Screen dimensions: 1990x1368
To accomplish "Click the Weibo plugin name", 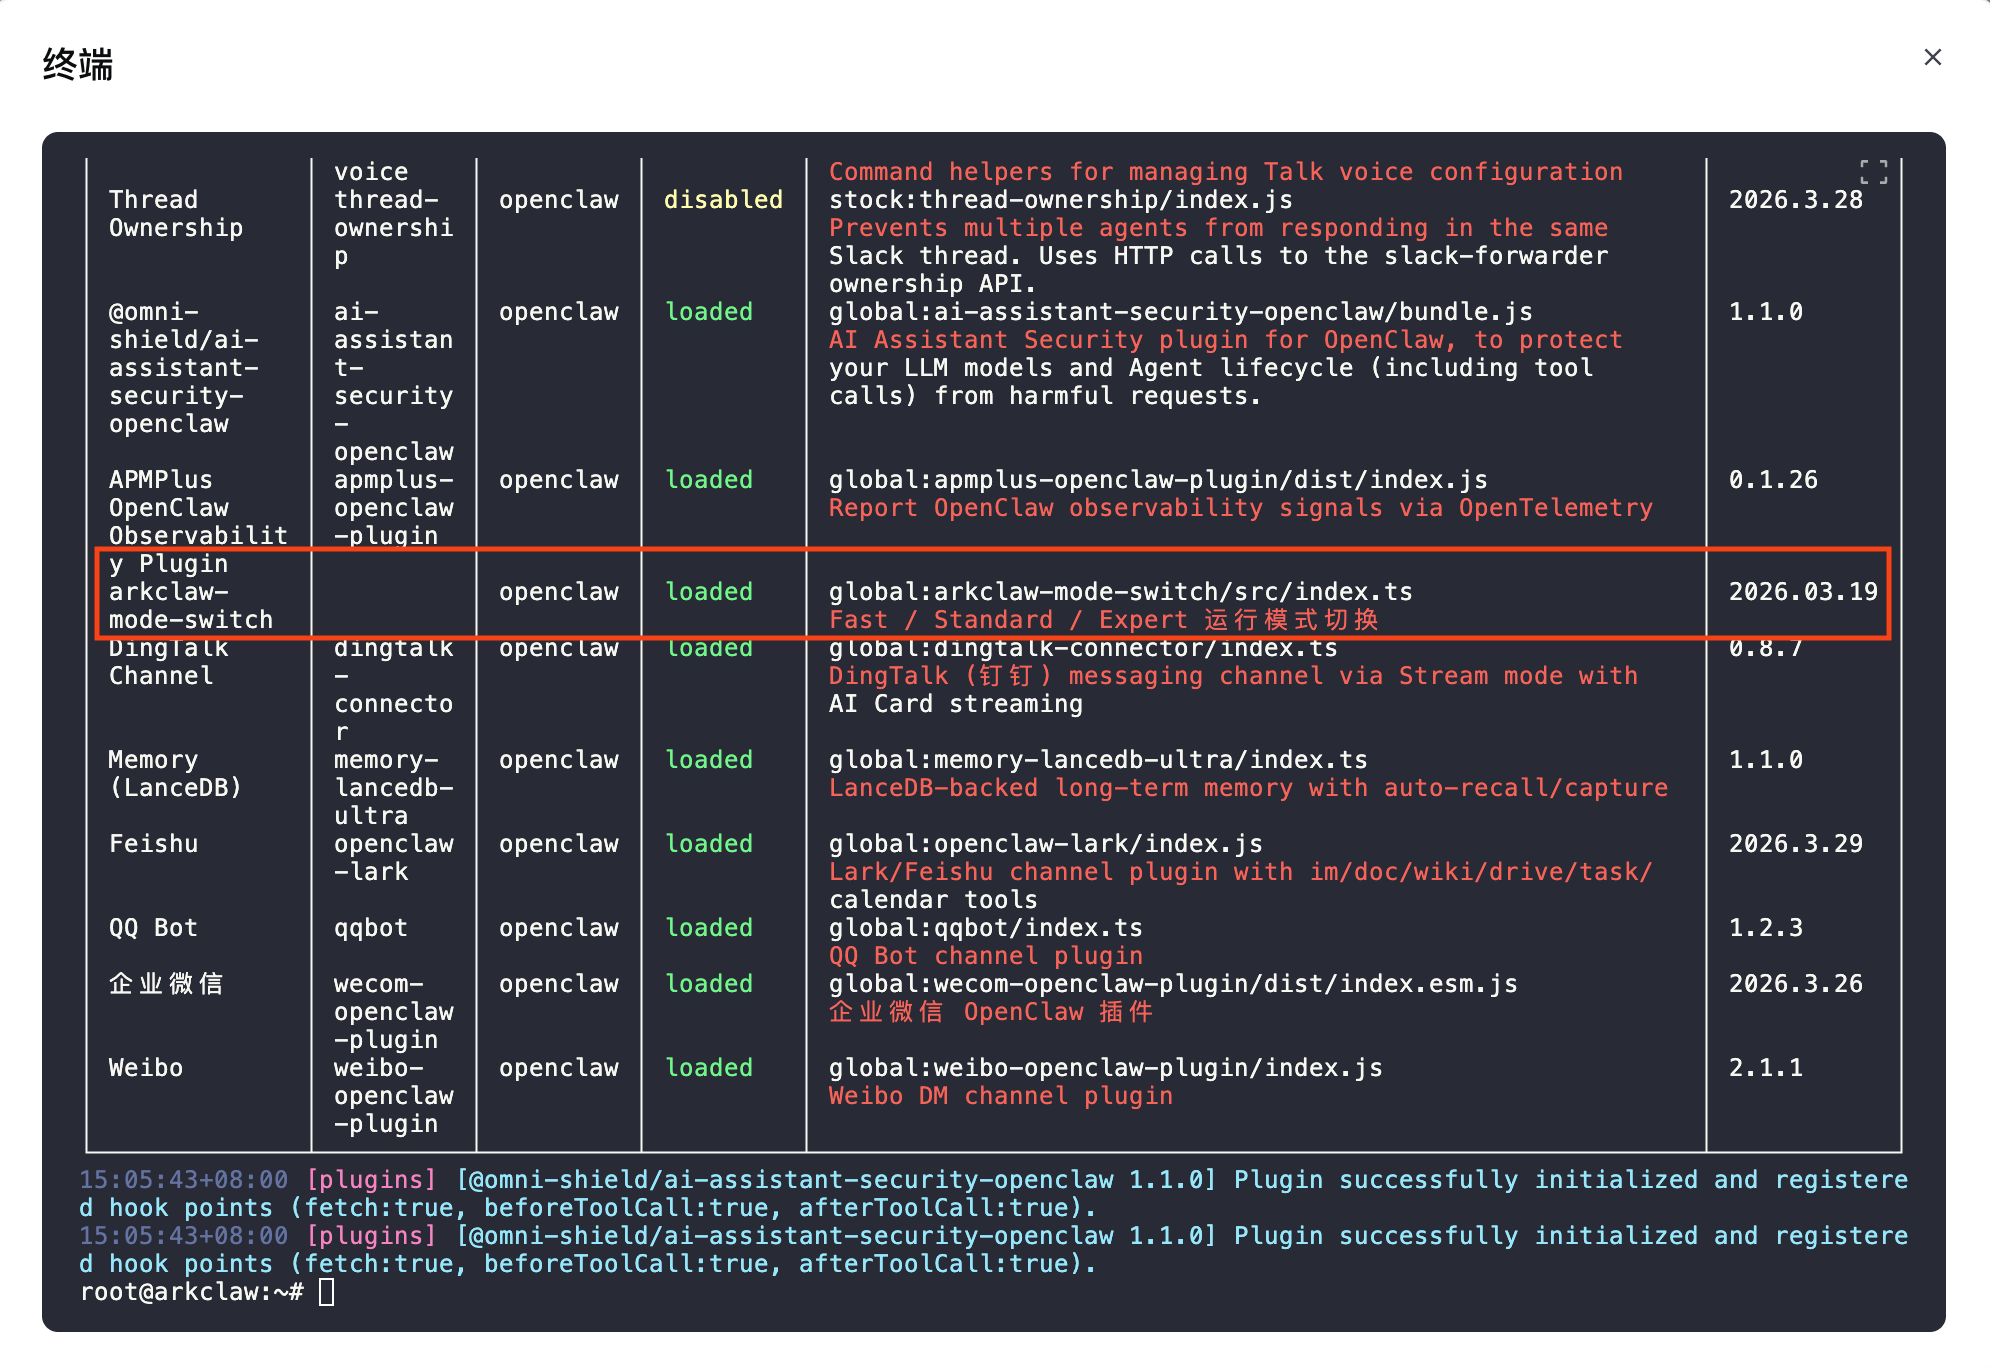I will (146, 1068).
